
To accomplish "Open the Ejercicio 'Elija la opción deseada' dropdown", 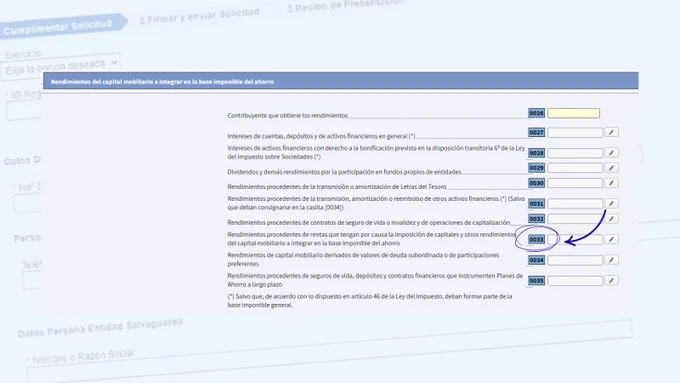I will (60, 67).
